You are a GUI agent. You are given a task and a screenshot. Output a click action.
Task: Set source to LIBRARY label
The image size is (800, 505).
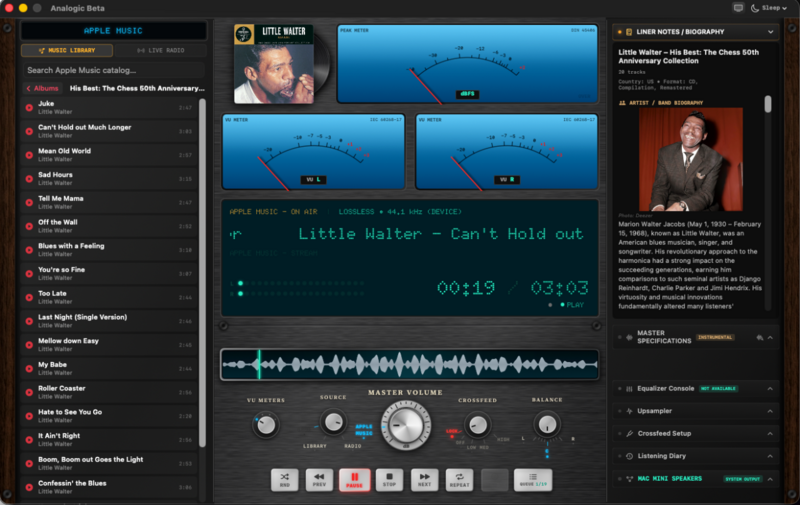click(x=314, y=446)
